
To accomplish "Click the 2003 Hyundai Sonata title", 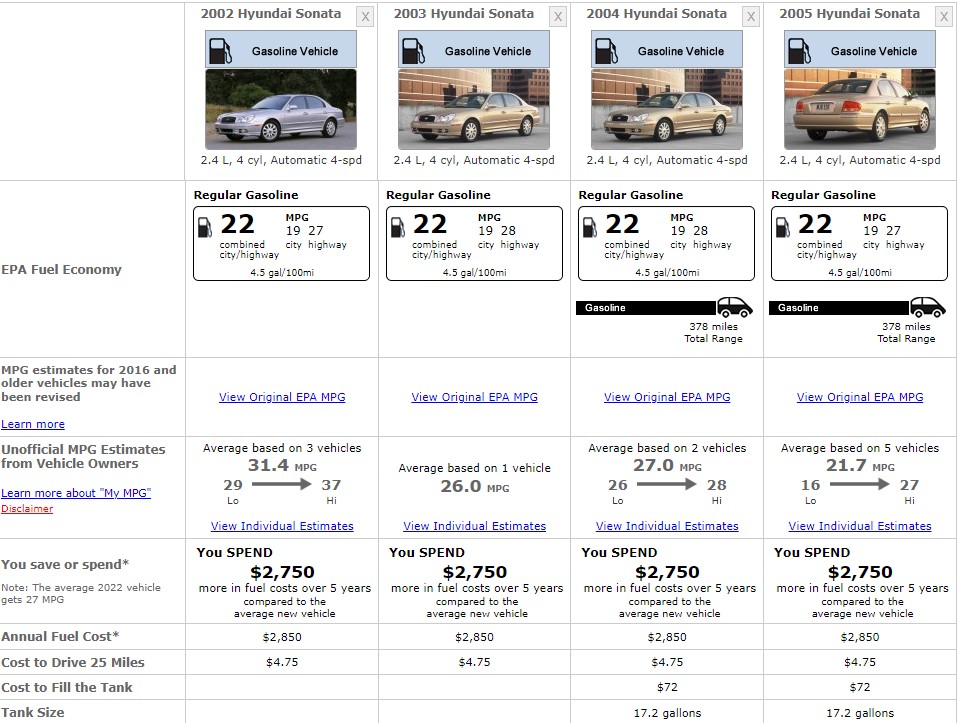I will tap(464, 13).
